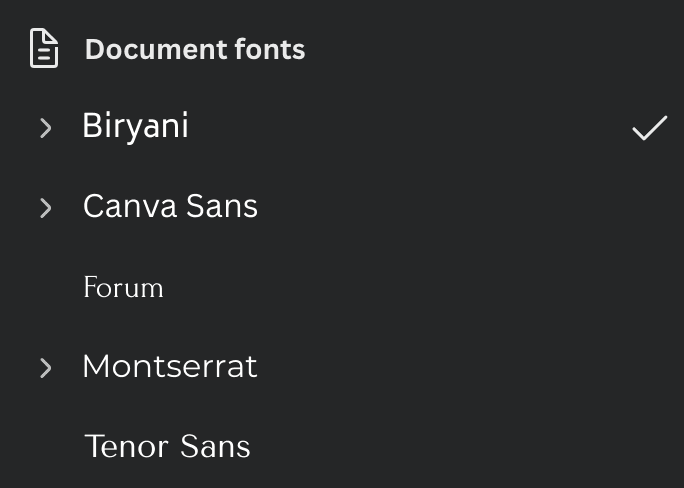Click the Canva Sans font name text
Screen dimensions: 684x488
pyautogui.click(x=170, y=207)
